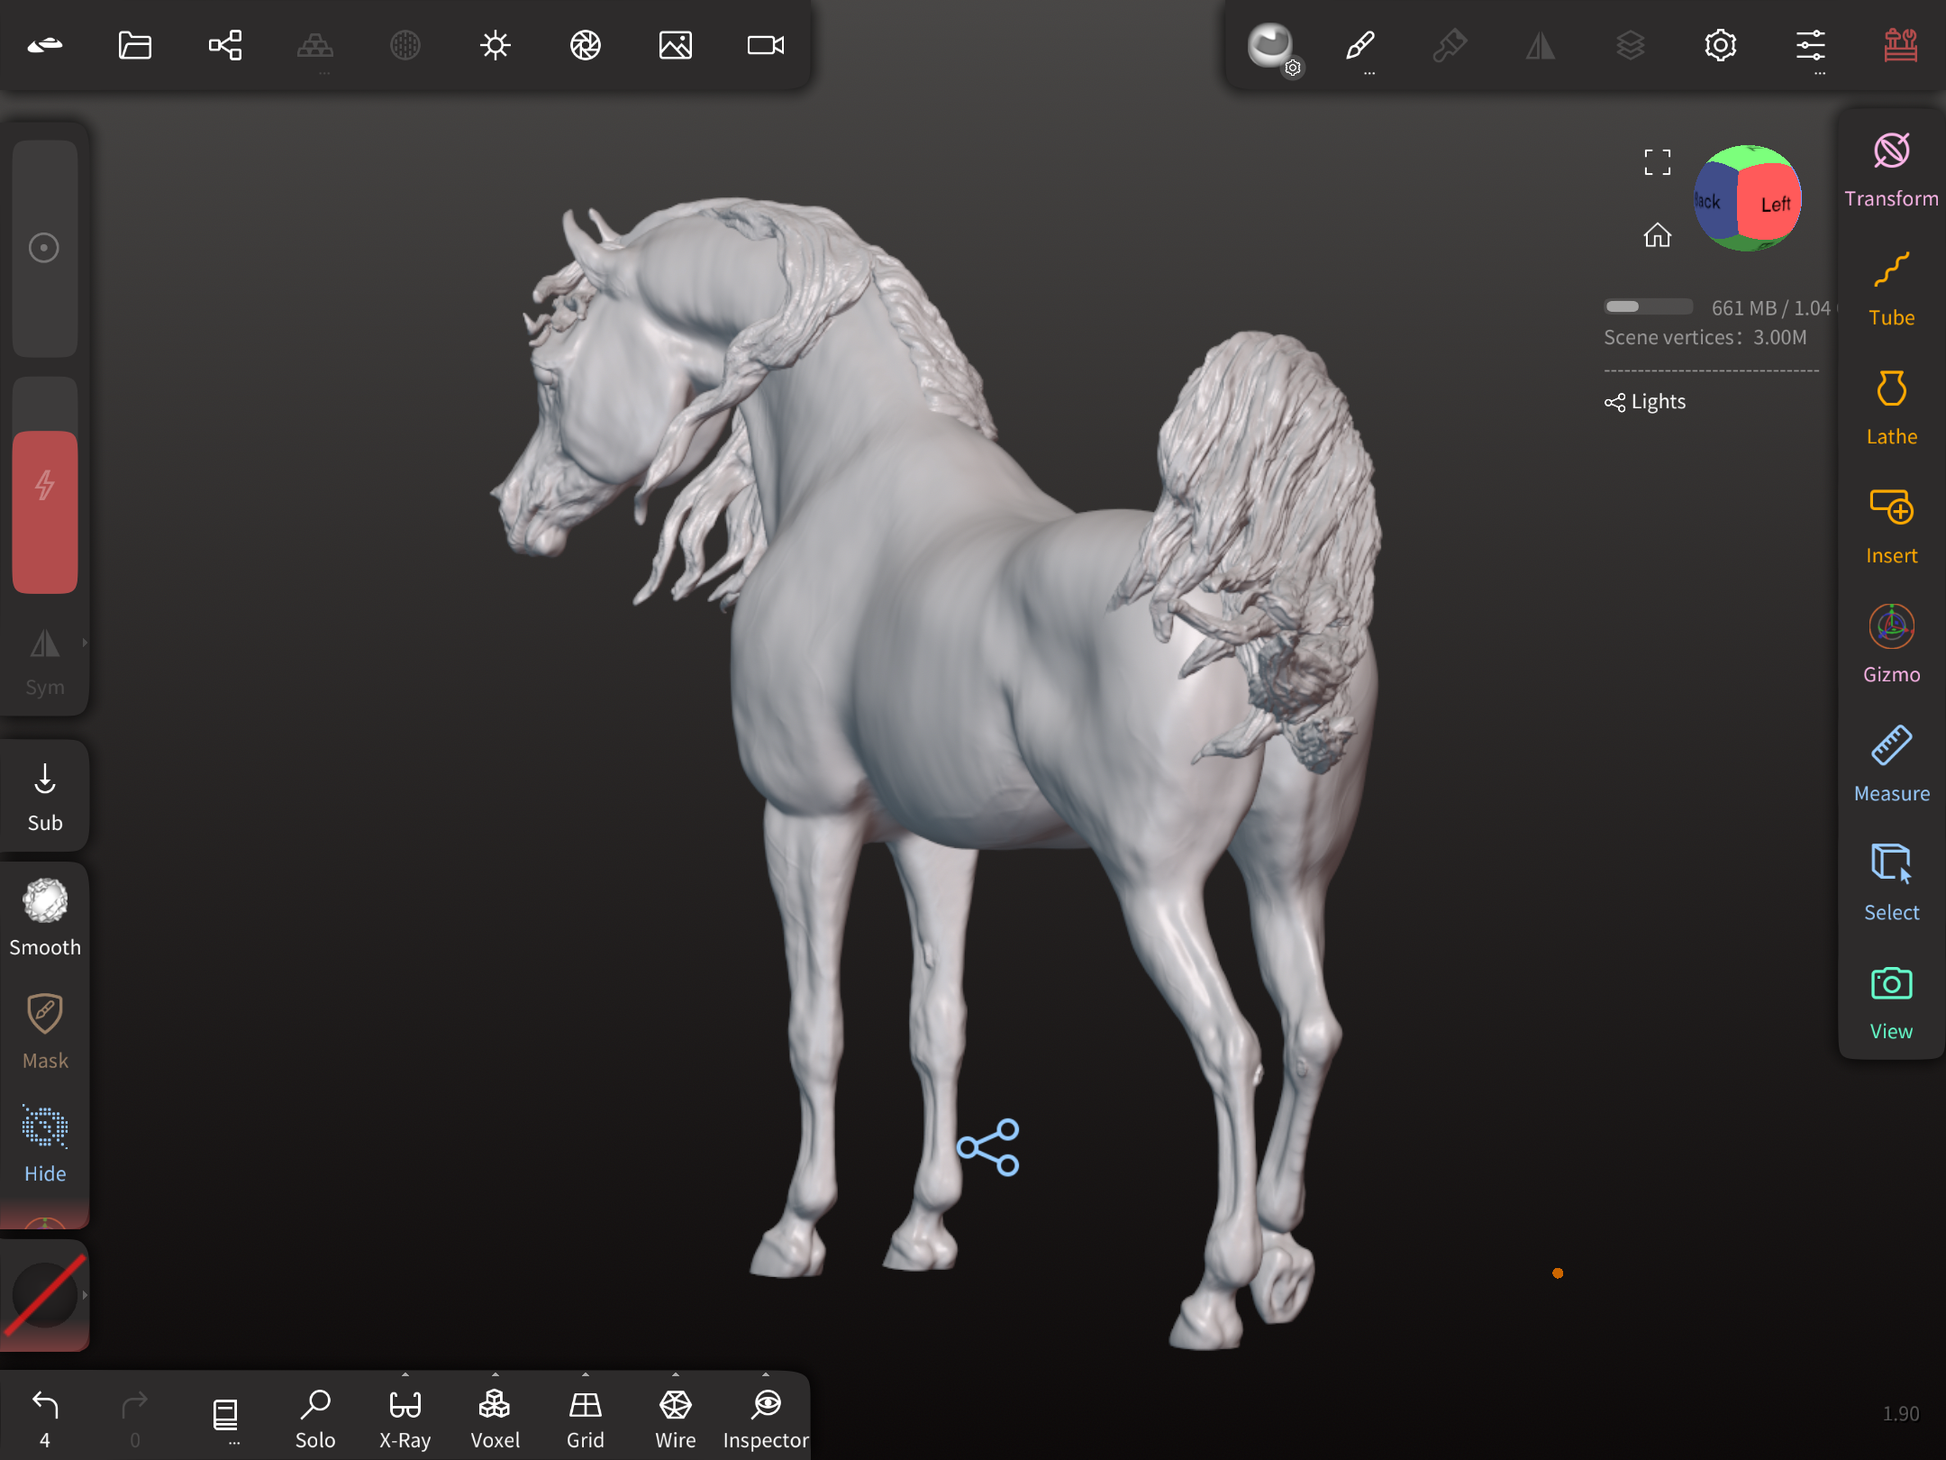
Task: Expand the Grid options caret
Action: click(585, 1375)
